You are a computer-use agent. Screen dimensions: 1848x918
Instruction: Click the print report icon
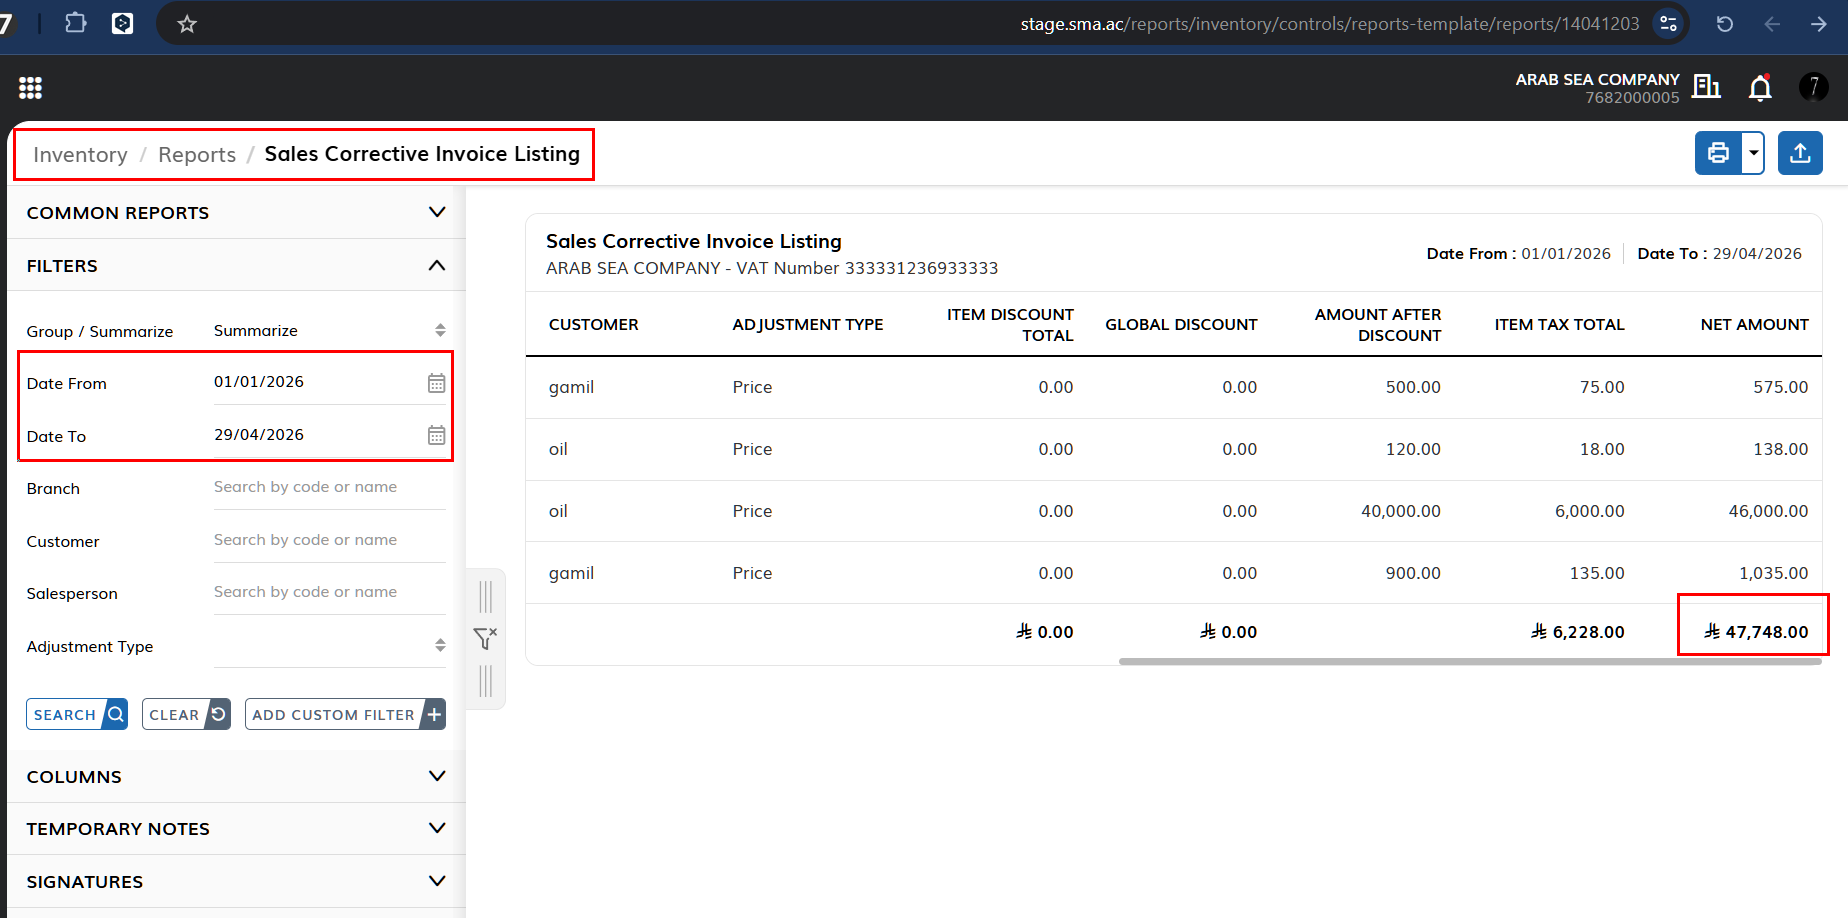pyautogui.click(x=1718, y=153)
